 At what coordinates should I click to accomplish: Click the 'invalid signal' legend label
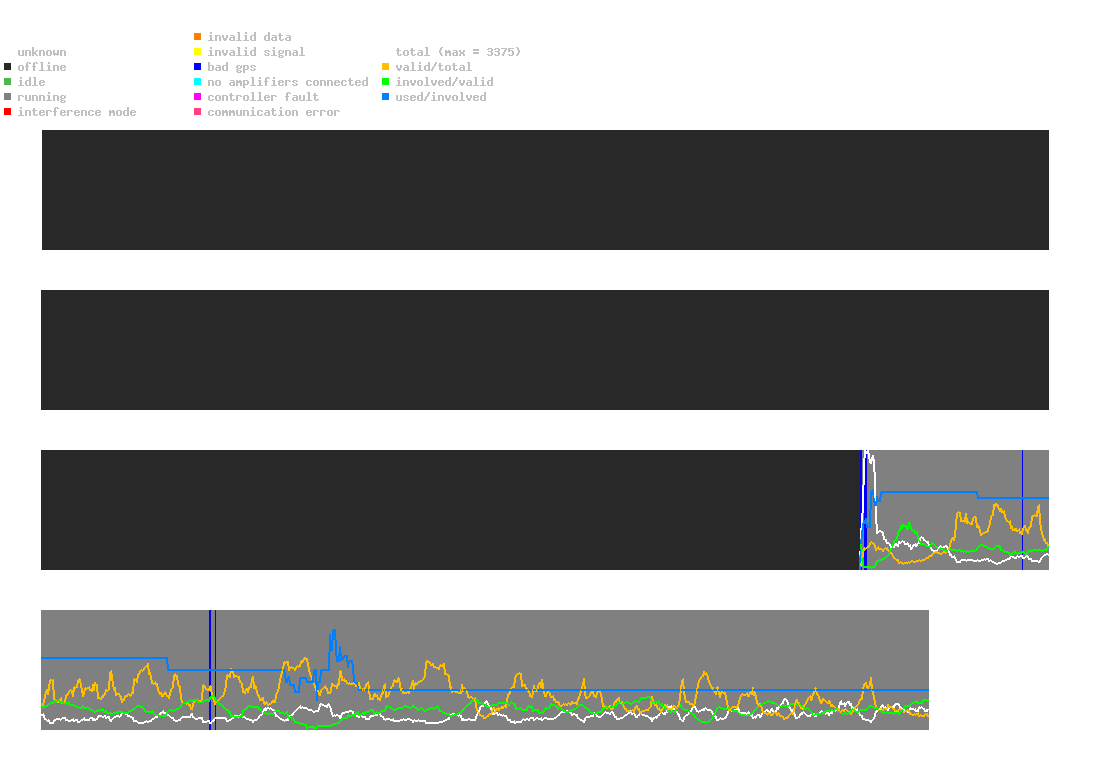point(256,52)
